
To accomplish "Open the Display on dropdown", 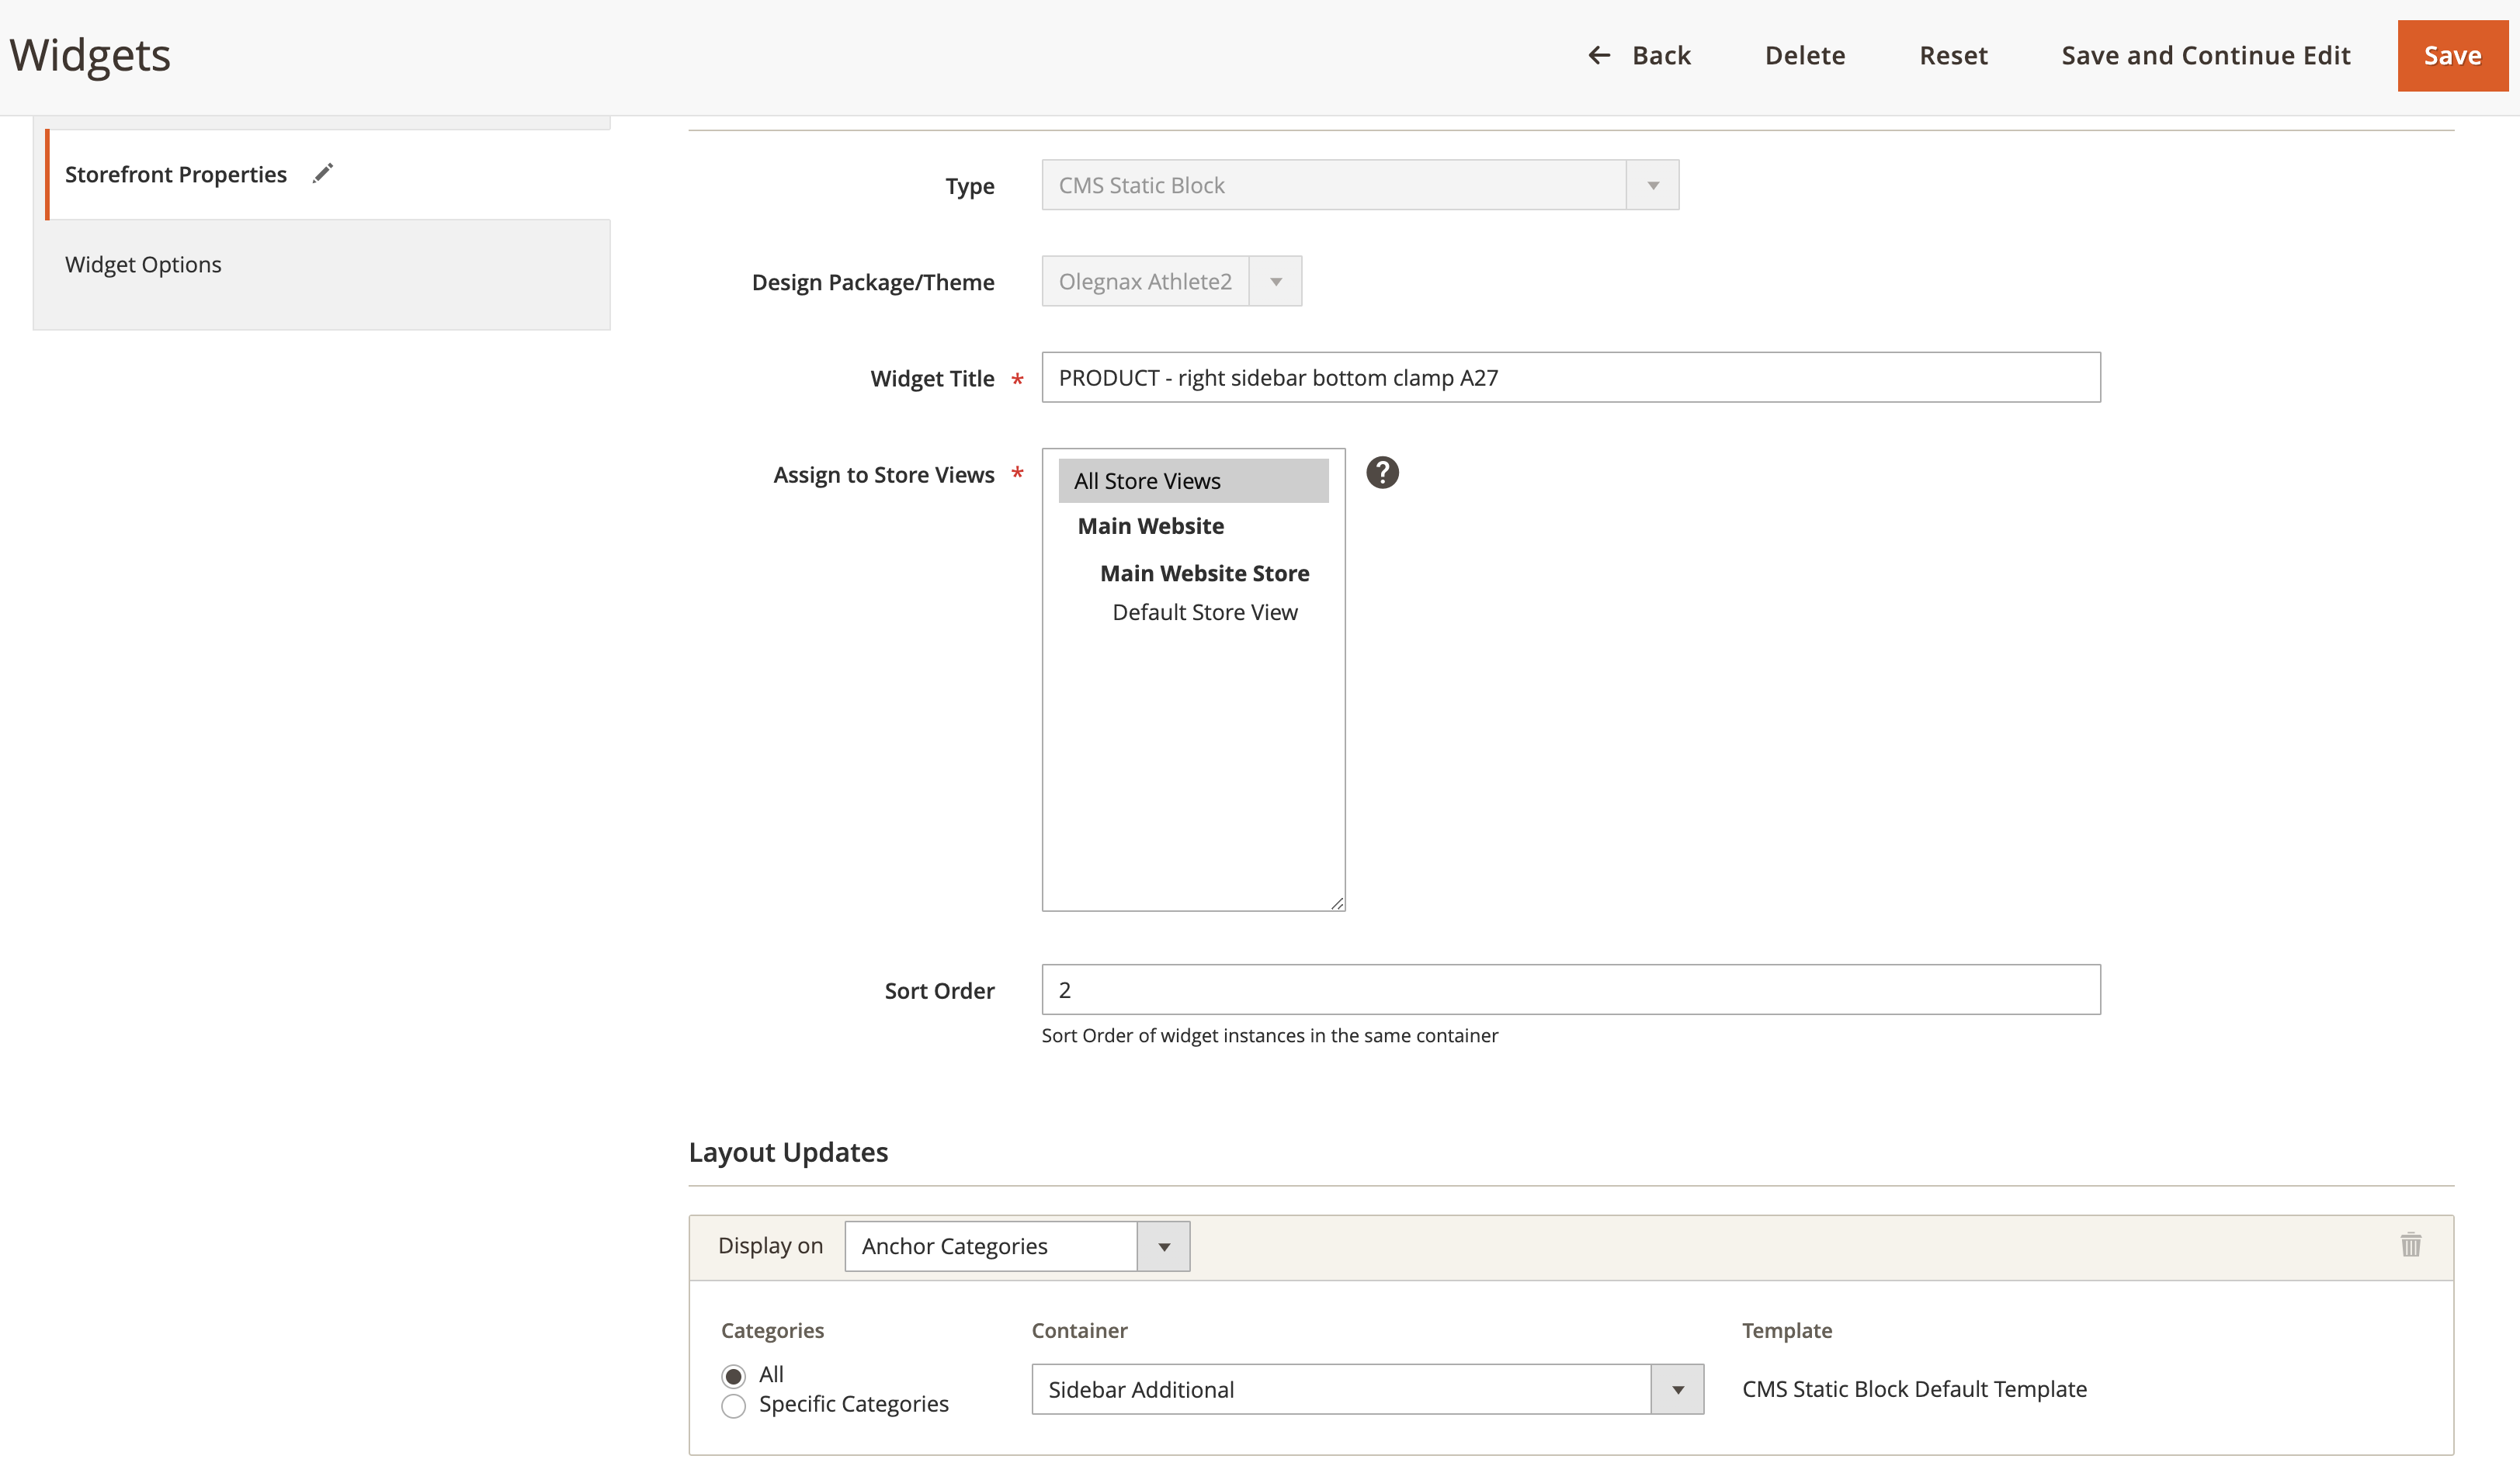I will [1016, 1246].
